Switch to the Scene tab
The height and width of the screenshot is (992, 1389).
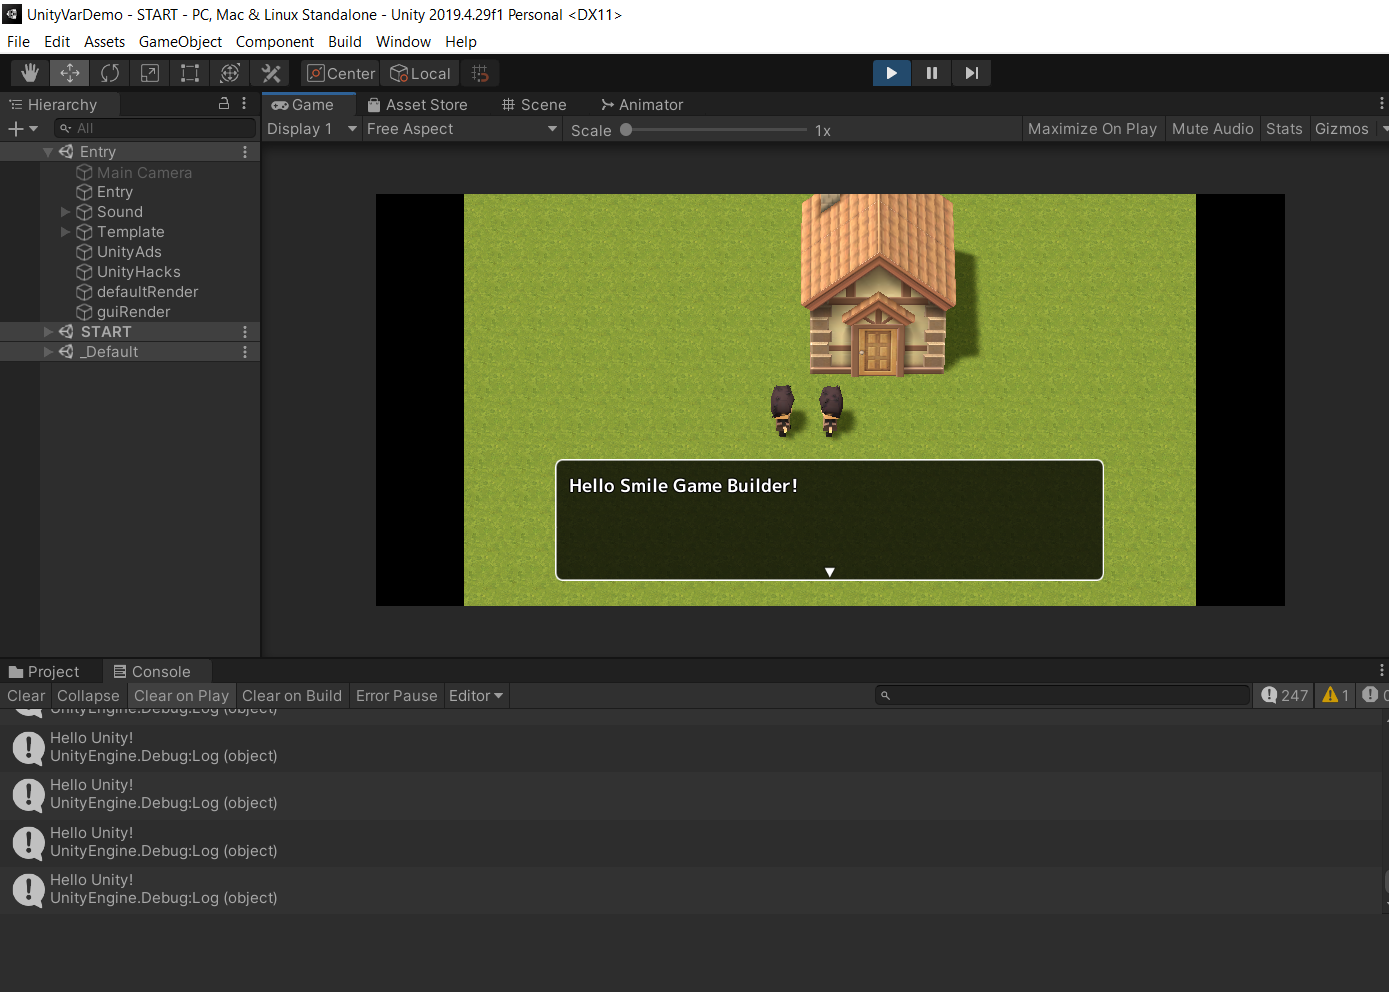[x=534, y=104]
